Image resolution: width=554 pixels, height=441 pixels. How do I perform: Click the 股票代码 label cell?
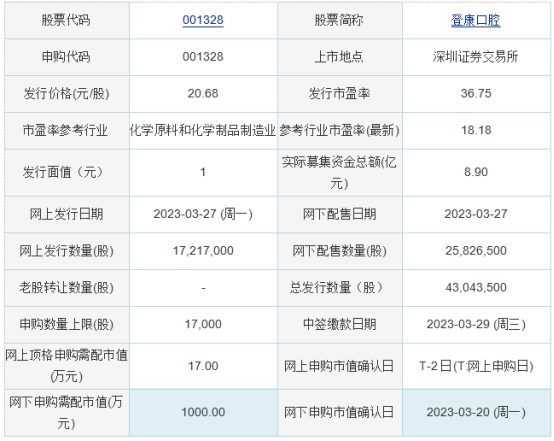67,20
